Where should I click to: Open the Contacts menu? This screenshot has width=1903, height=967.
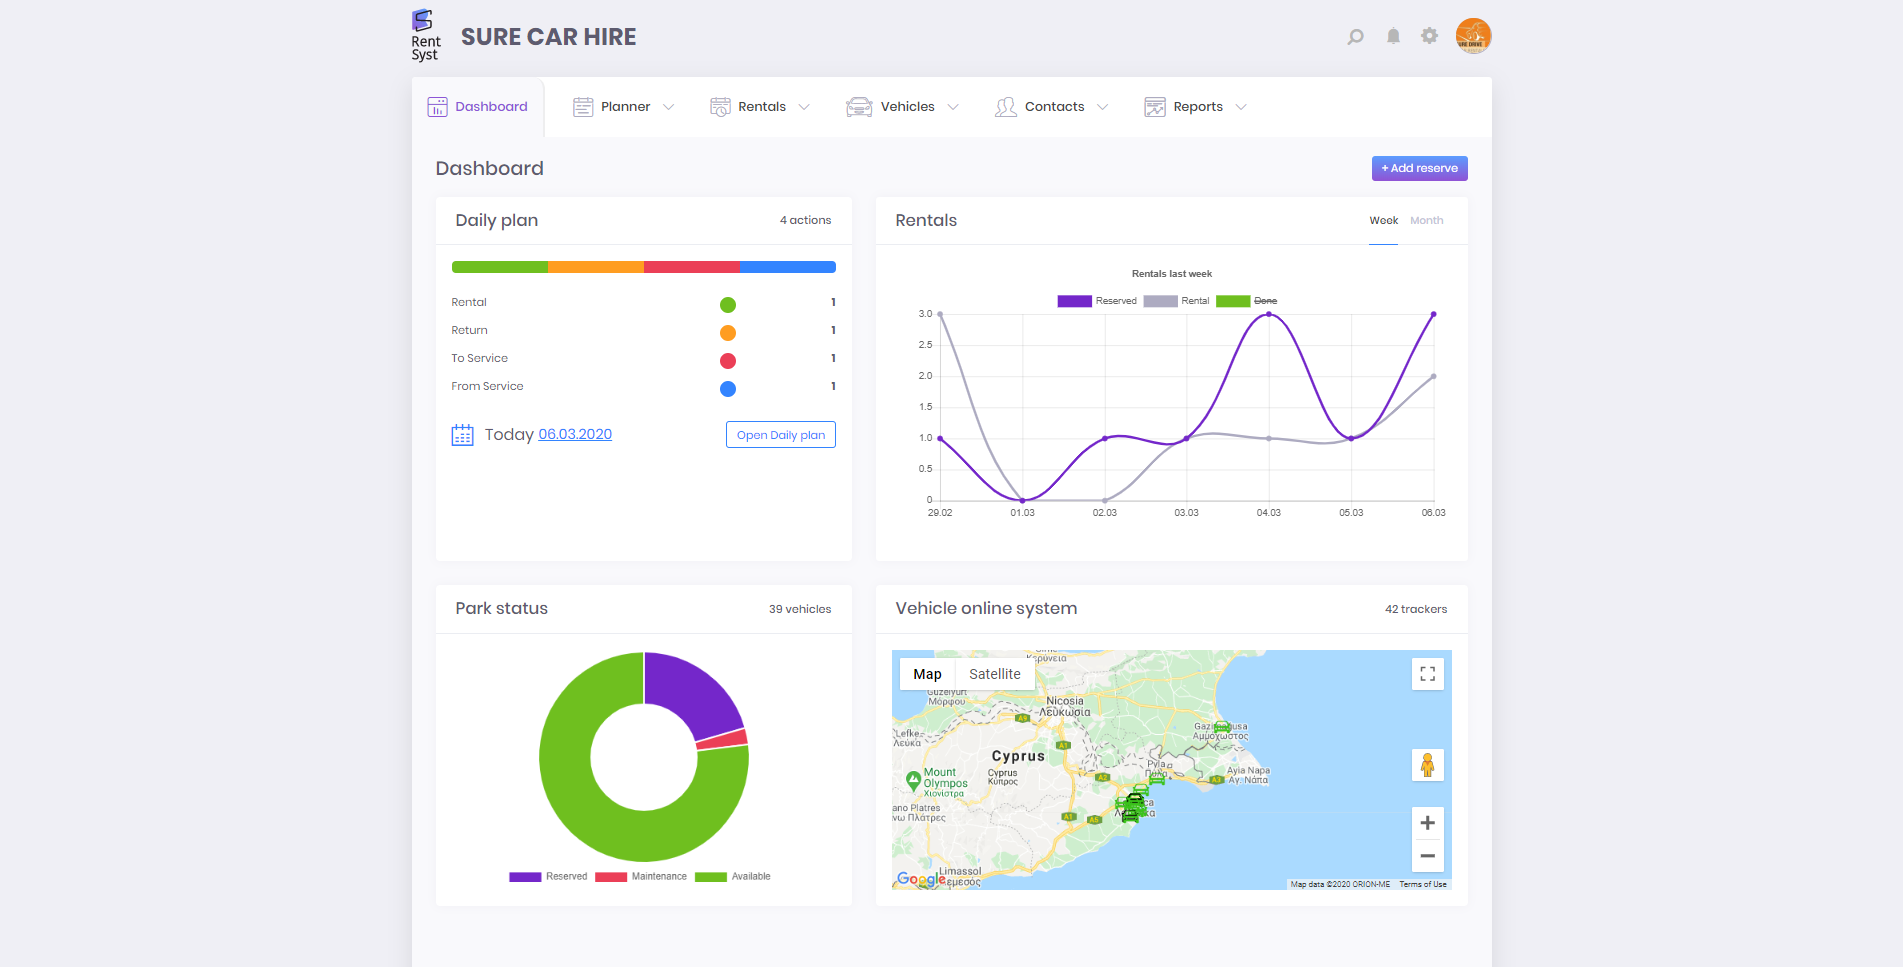[1054, 106]
